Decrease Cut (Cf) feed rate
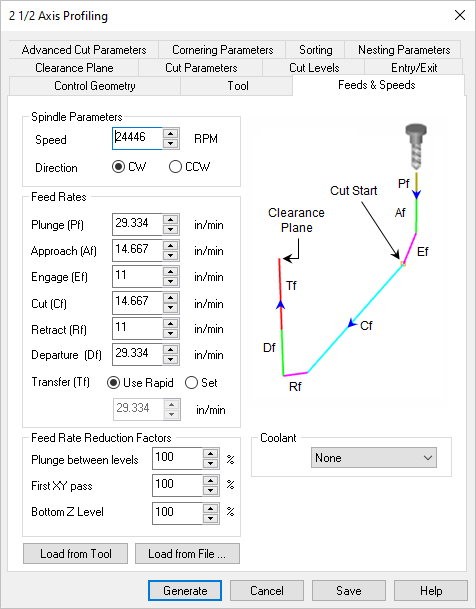 [x=170, y=308]
